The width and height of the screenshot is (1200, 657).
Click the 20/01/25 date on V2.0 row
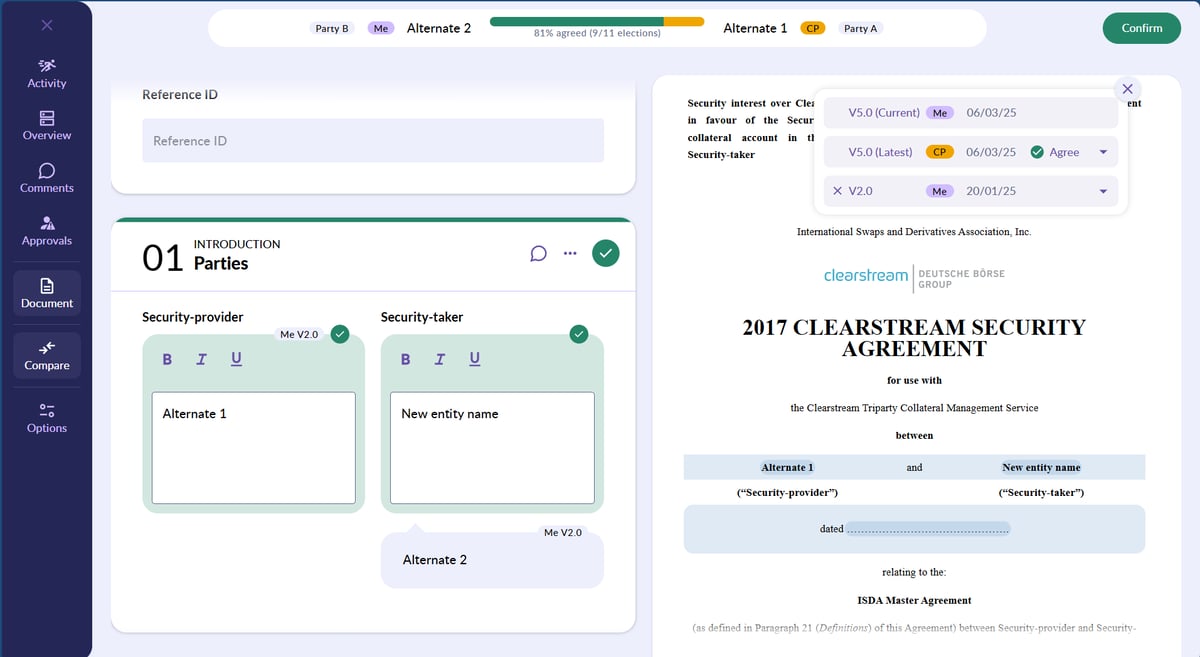tap(991, 191)
